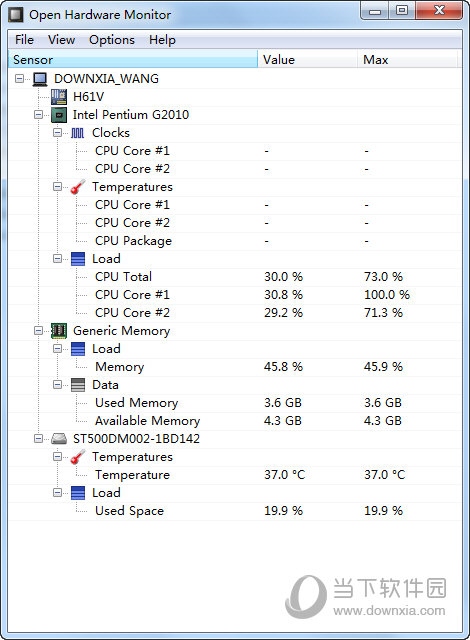
Task: Open the Options menu
Action: 112,40
